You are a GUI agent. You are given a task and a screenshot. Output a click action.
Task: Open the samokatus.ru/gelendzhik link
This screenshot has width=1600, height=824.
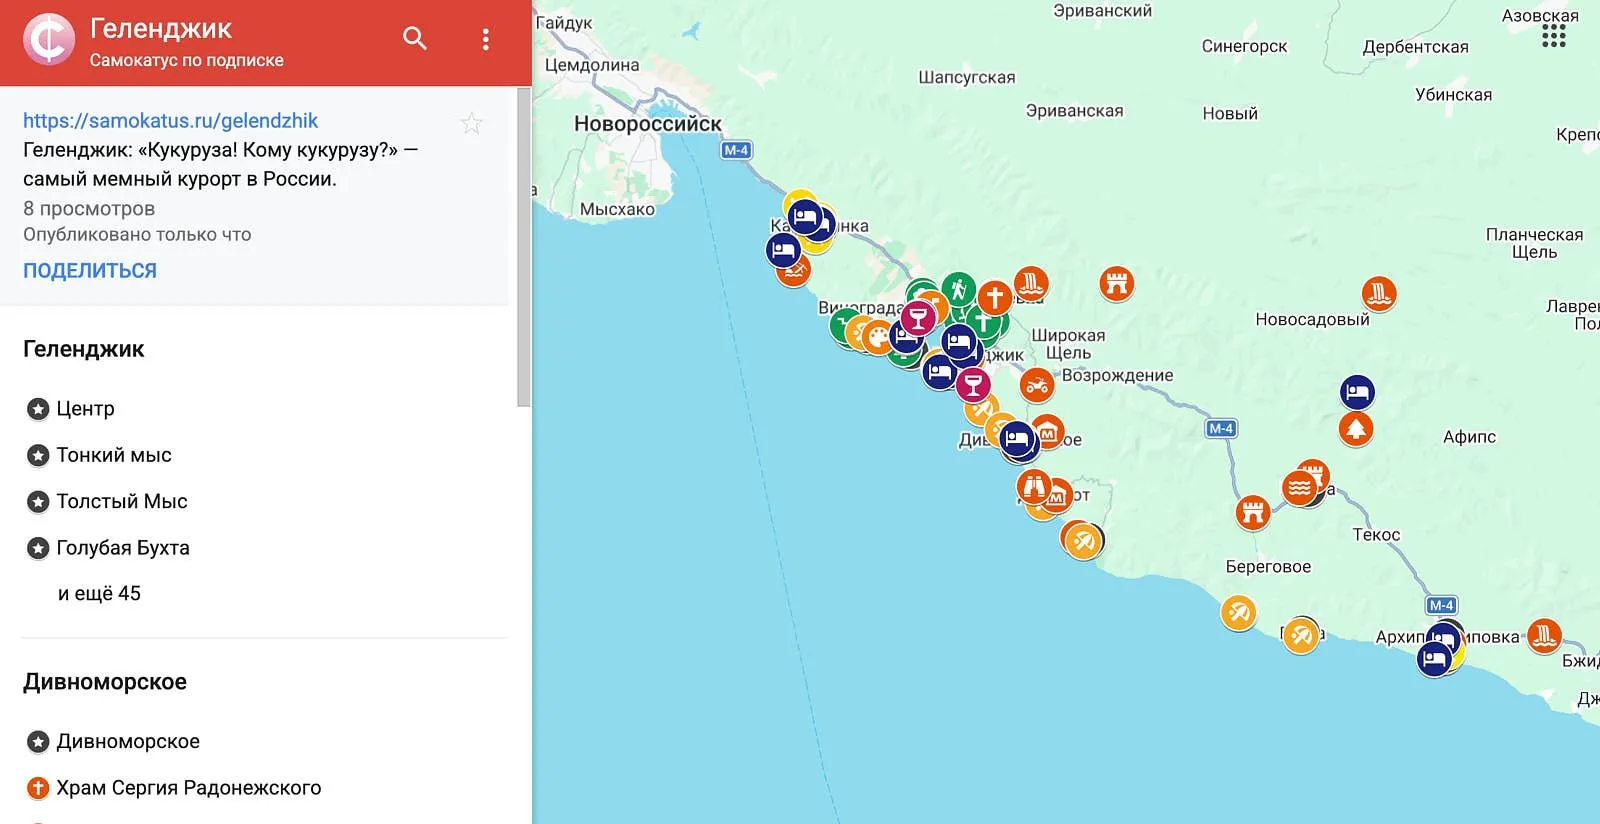170,121
